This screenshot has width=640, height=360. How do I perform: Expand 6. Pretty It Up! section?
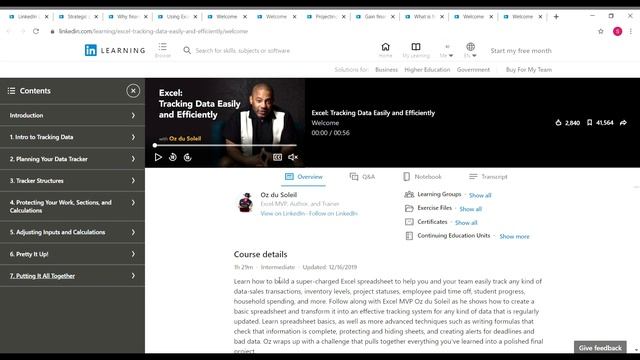click(x=72, y=254)
